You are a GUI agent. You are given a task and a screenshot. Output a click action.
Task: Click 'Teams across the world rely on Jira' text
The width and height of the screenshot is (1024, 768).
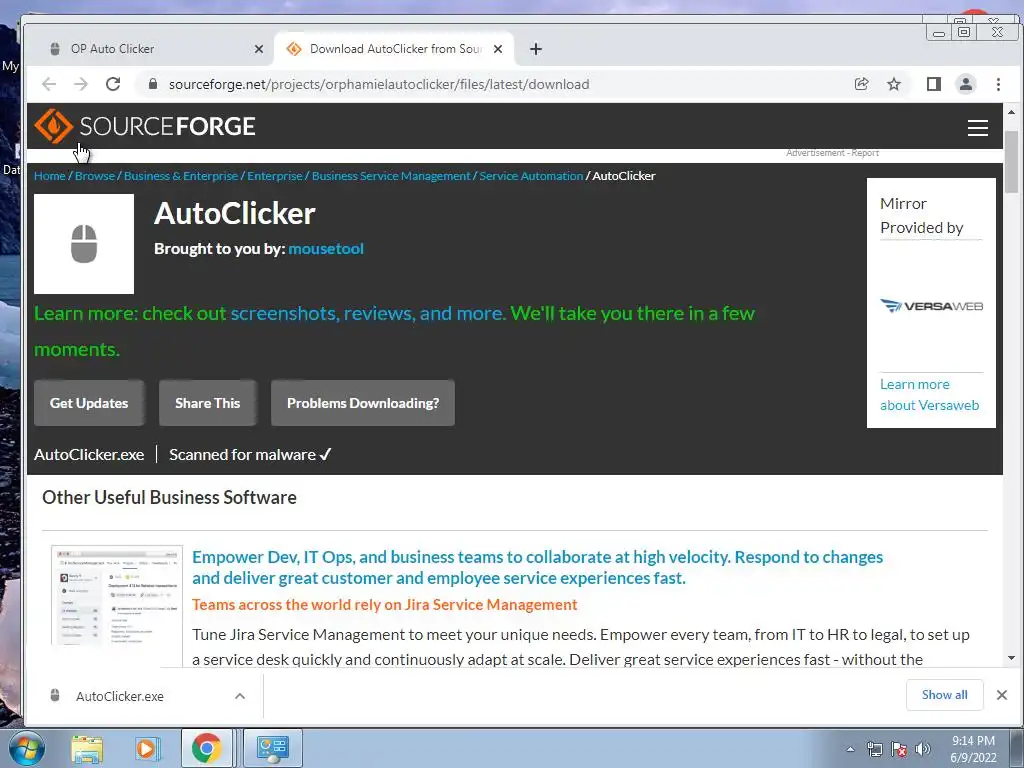click(385, 605)
